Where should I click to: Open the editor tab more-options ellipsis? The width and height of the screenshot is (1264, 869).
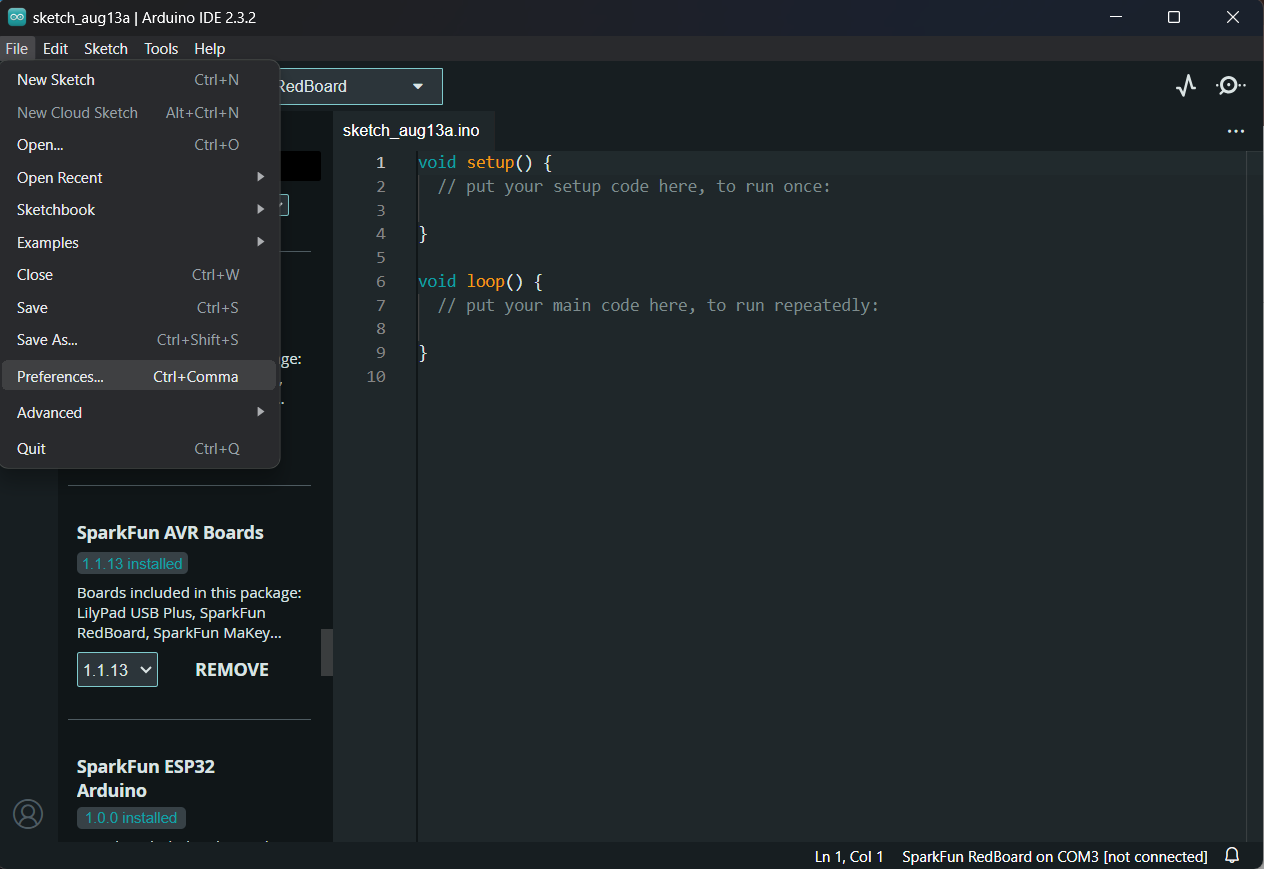coord(1235,131)
